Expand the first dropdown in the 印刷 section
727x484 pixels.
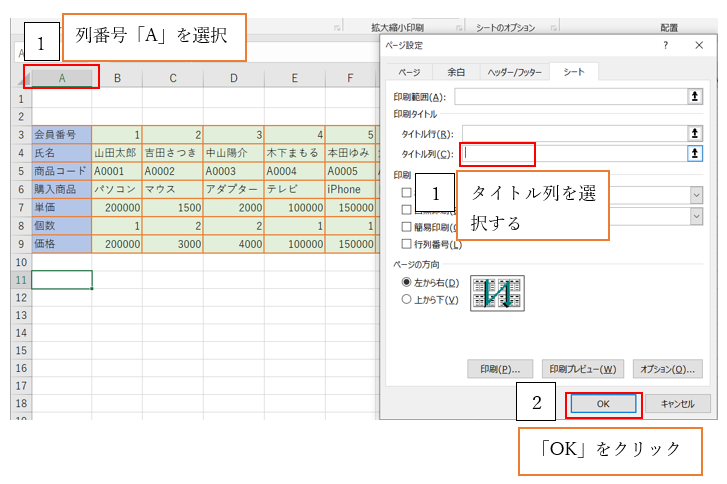coord(696,193)
